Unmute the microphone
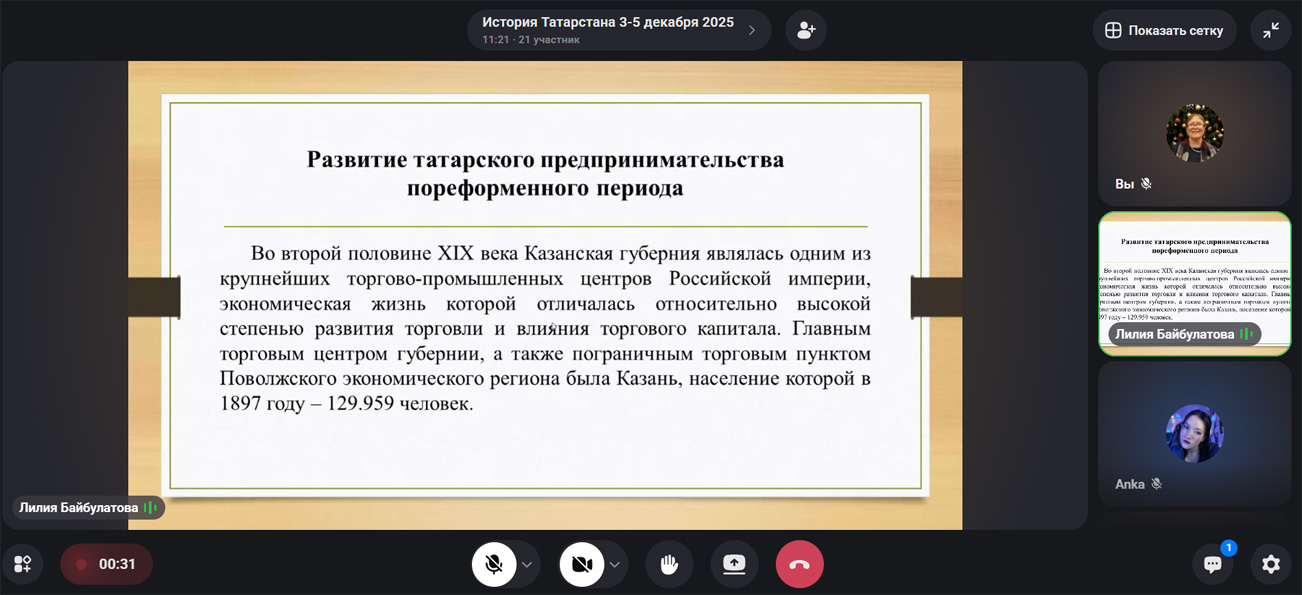This screenshot has width=1302, height=595. point(494,564)
